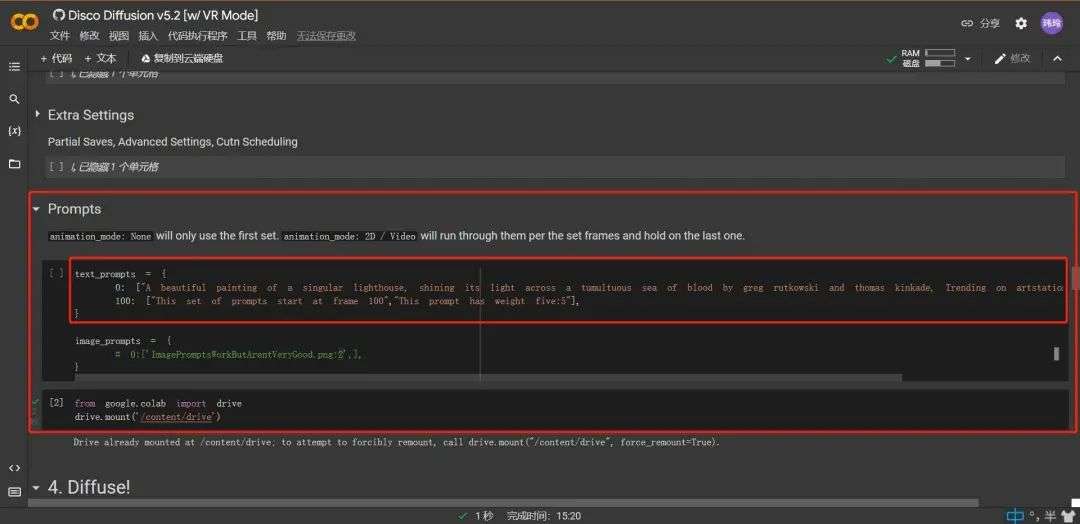Image resolution: width=1080 pixels, height=524 pixels.
Task: Expand the Extra Settings section
Action: [37, 114]
